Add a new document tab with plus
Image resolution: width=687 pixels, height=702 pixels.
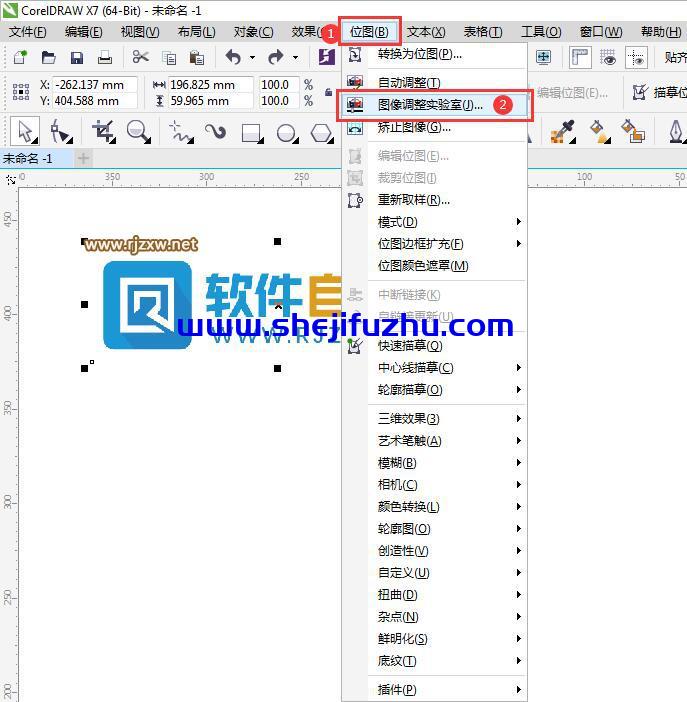pyautogui.click(x=83, y=158)
